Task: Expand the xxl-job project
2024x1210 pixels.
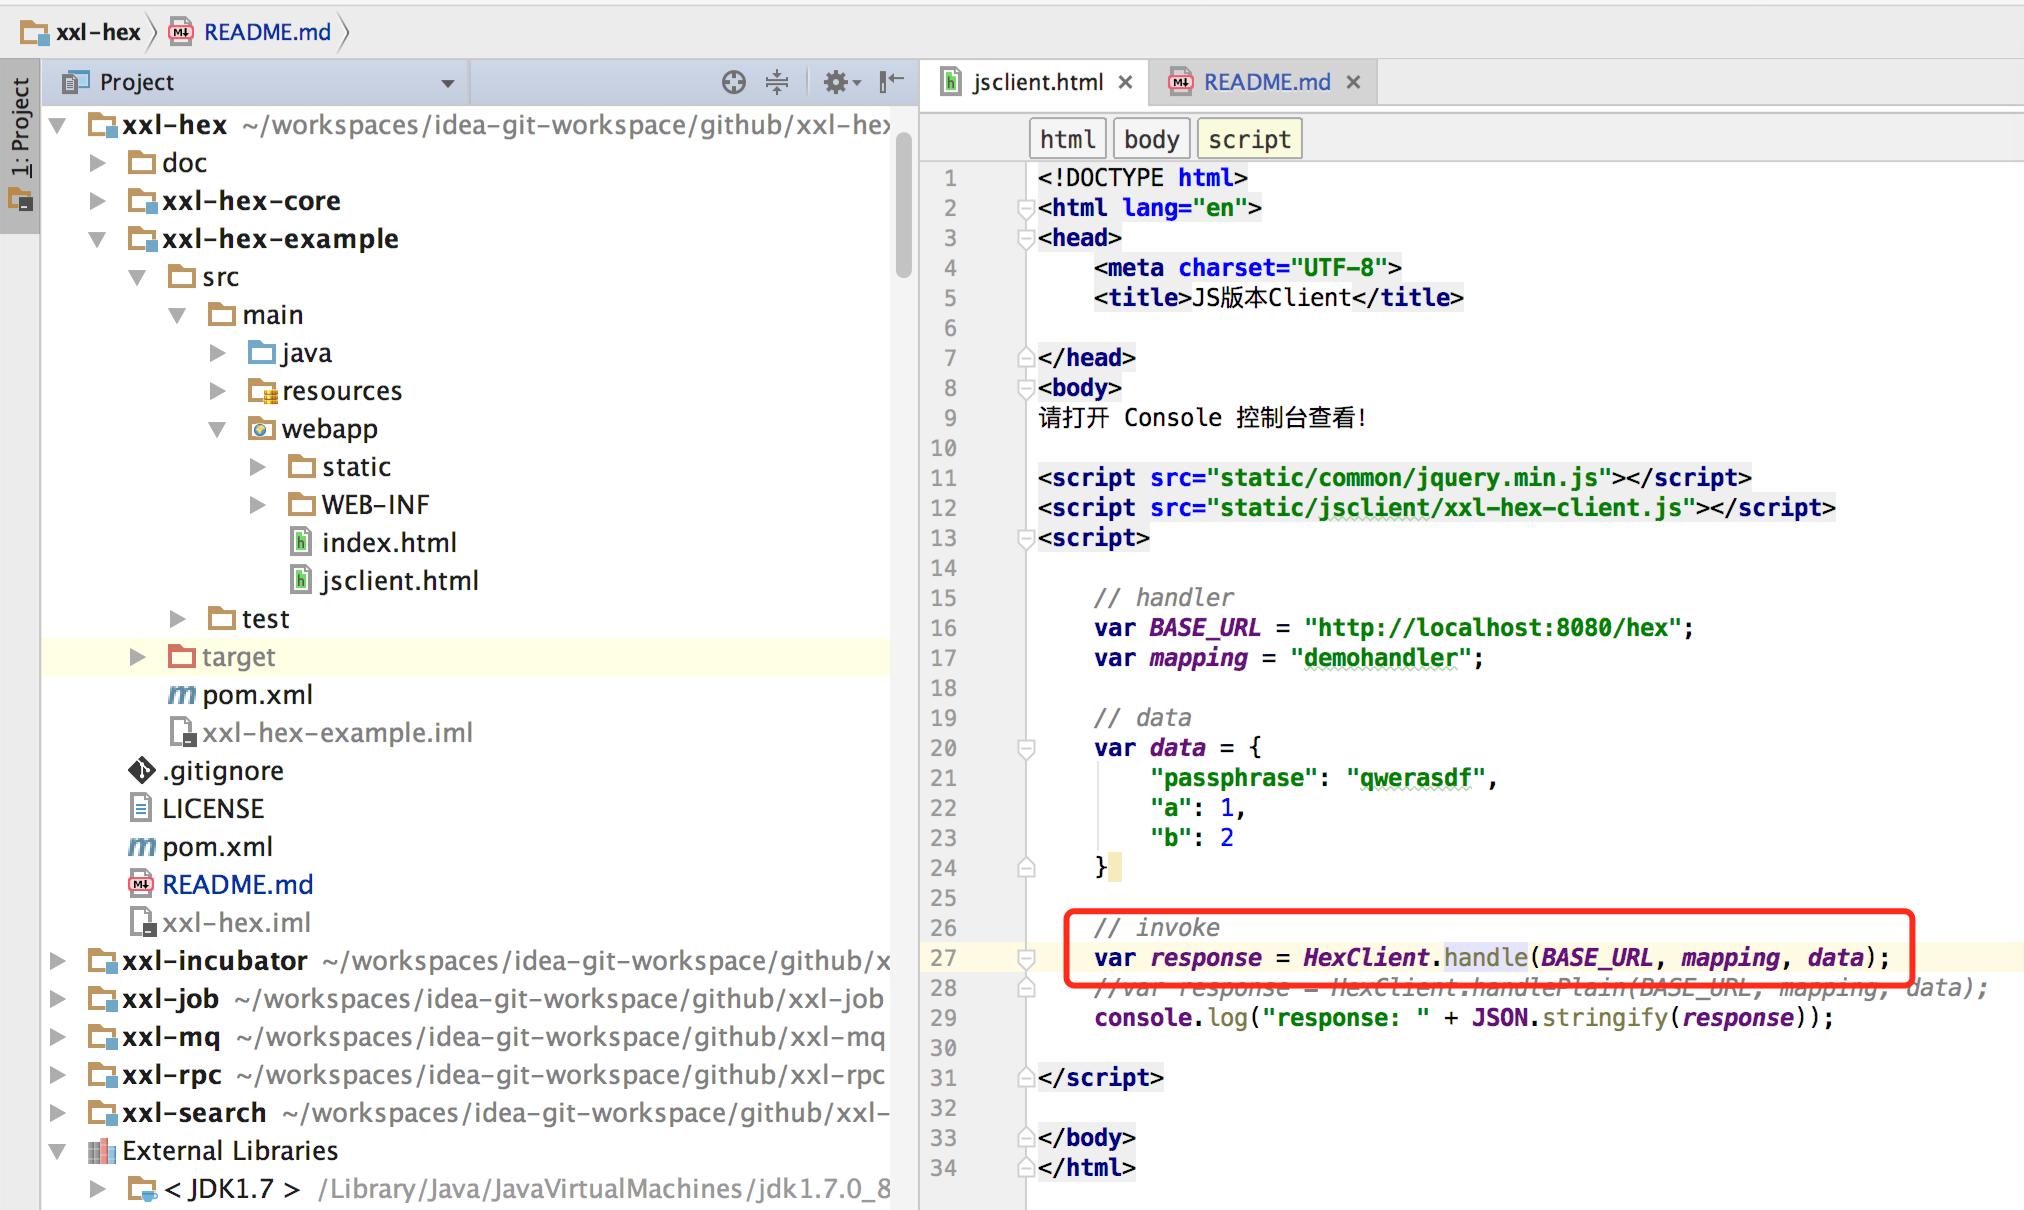Action: pos(58,999)
